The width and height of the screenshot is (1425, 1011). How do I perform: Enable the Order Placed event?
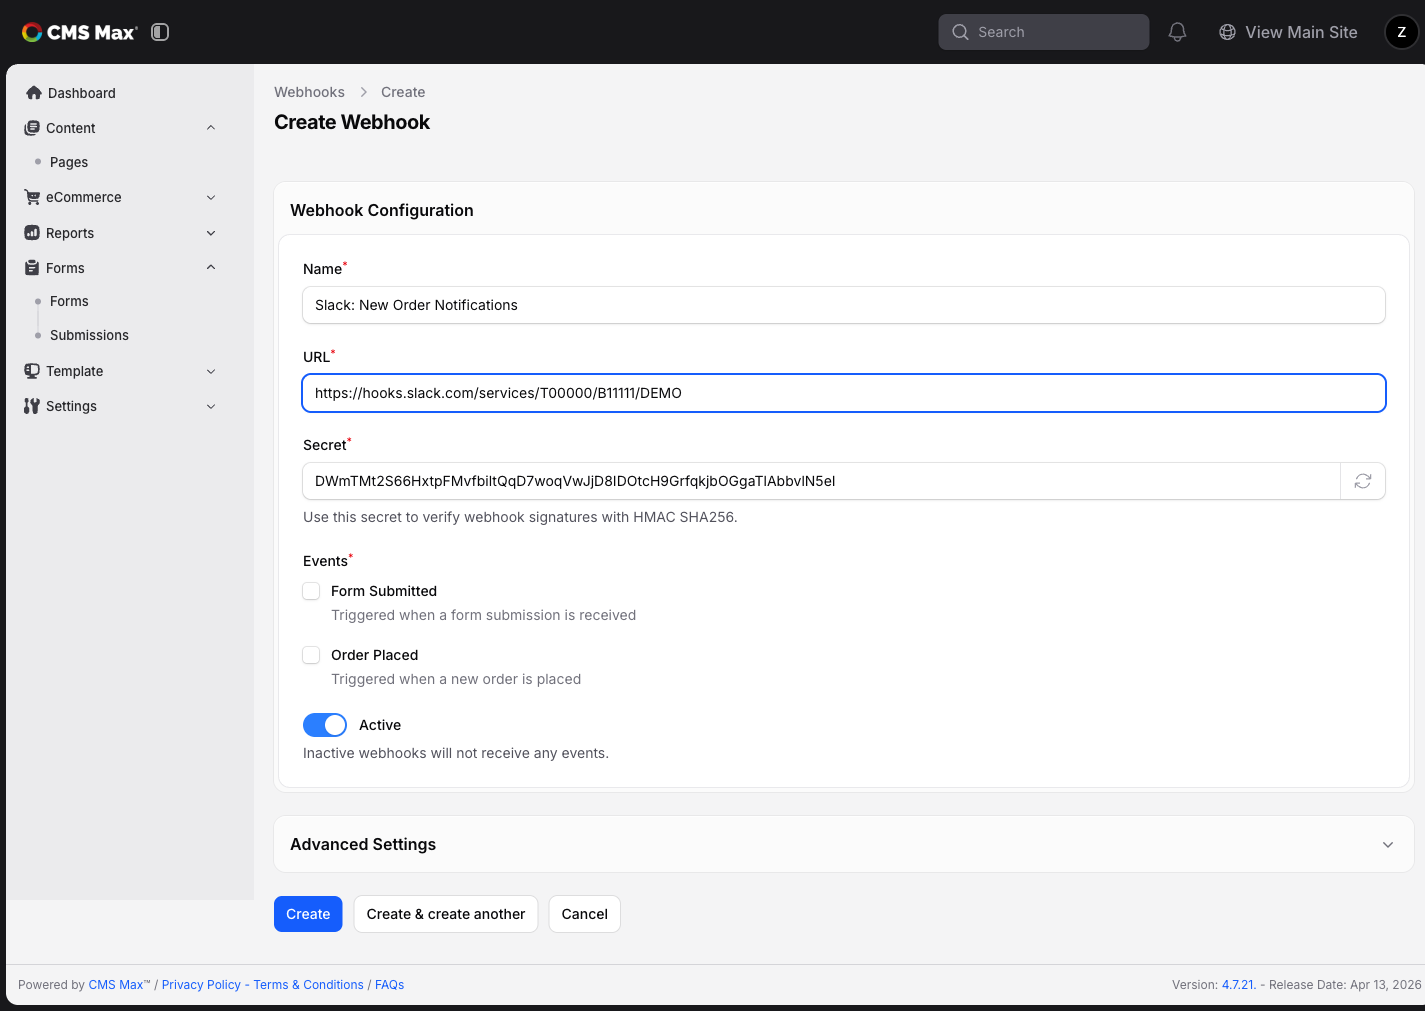(x=311, y=655)
